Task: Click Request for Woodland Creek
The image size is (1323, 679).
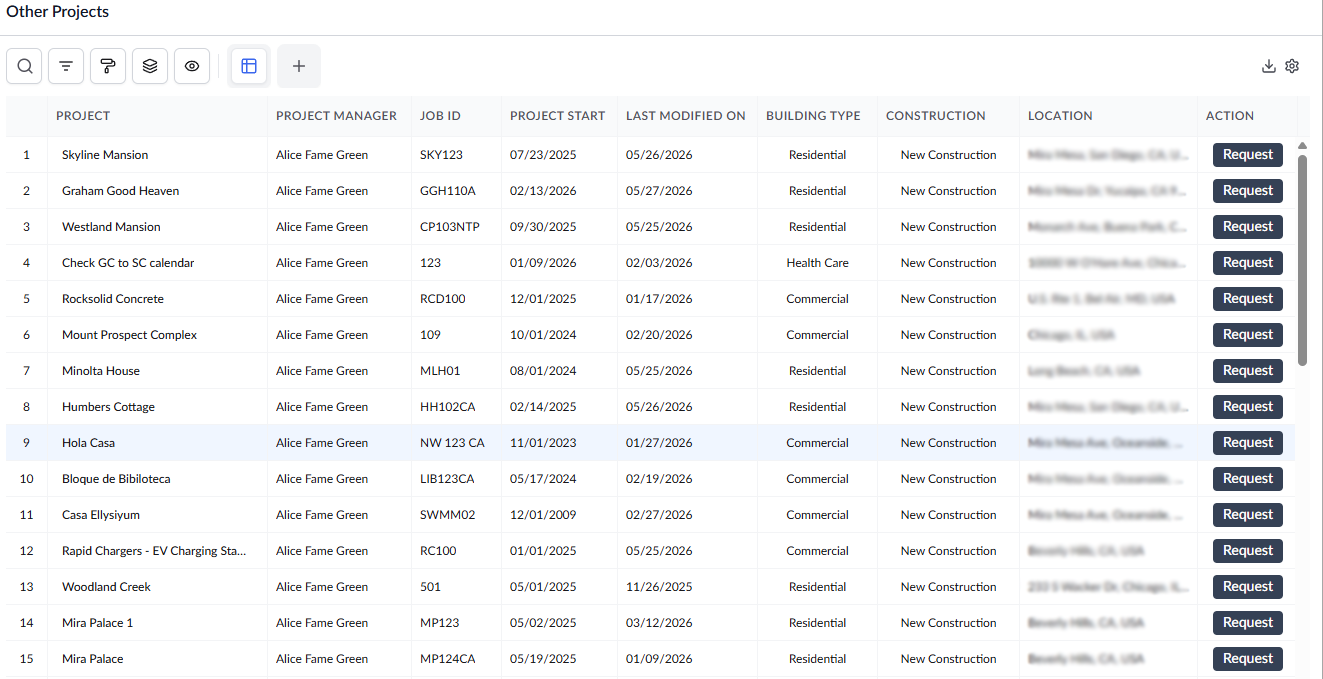Action: 1248,587
